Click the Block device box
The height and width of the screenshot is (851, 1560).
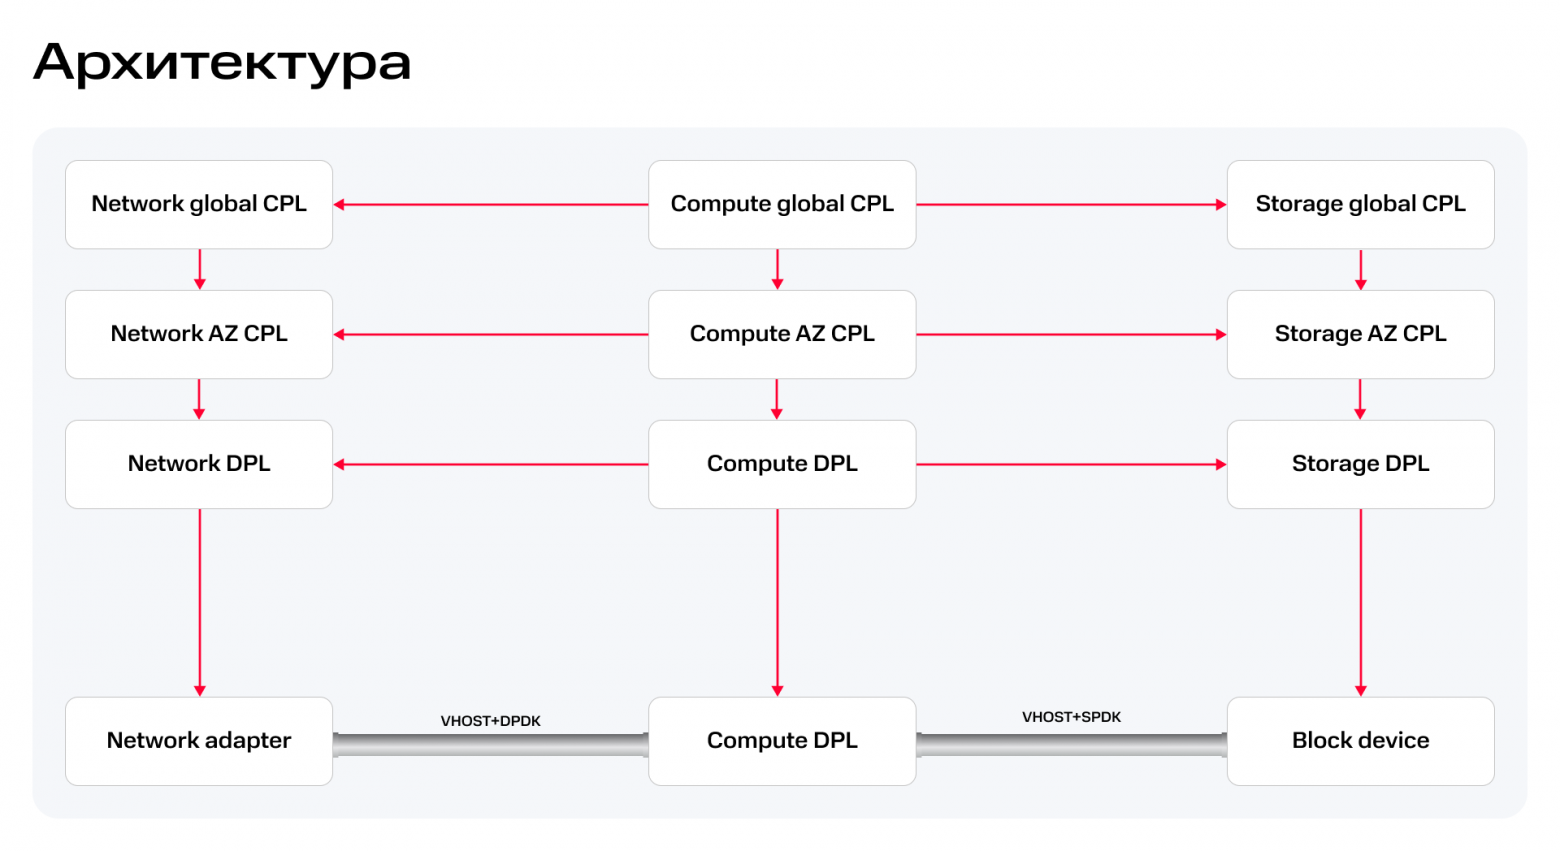pyautogui.click(x=1360, y=741)
